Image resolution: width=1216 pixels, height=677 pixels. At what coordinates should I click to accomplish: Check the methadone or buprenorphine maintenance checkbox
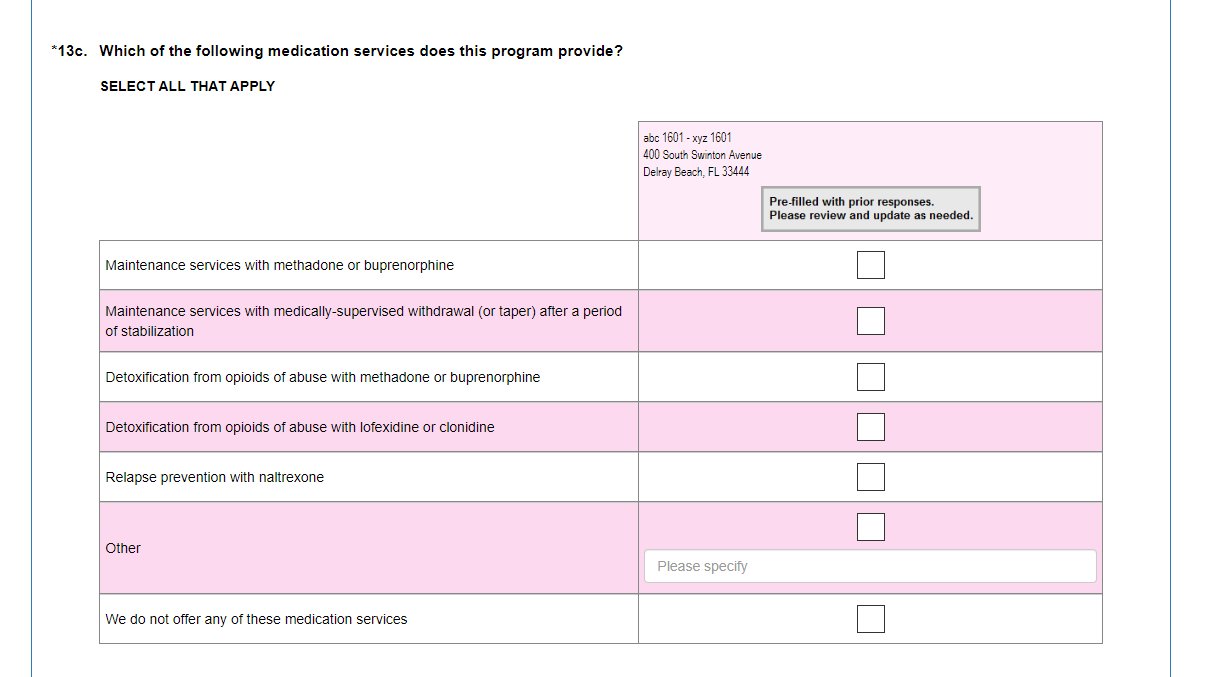click(870, 265)
